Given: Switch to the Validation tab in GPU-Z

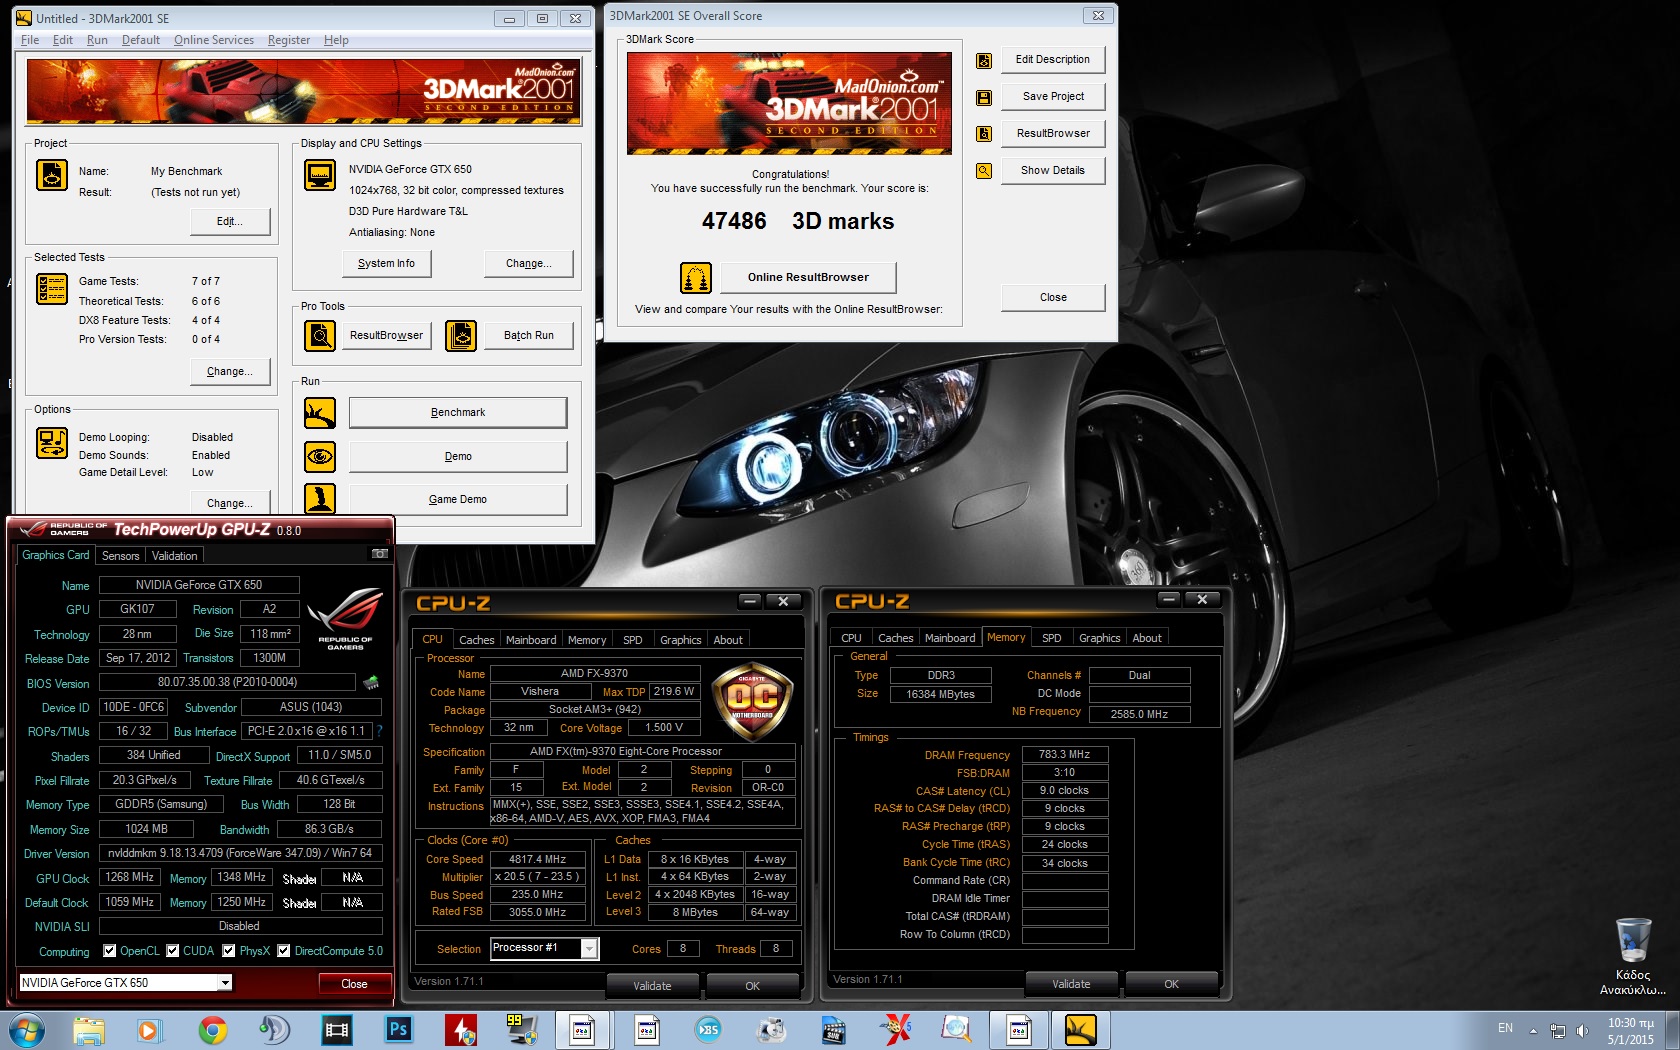Looking at the screenshot, I should pos(175,556).
